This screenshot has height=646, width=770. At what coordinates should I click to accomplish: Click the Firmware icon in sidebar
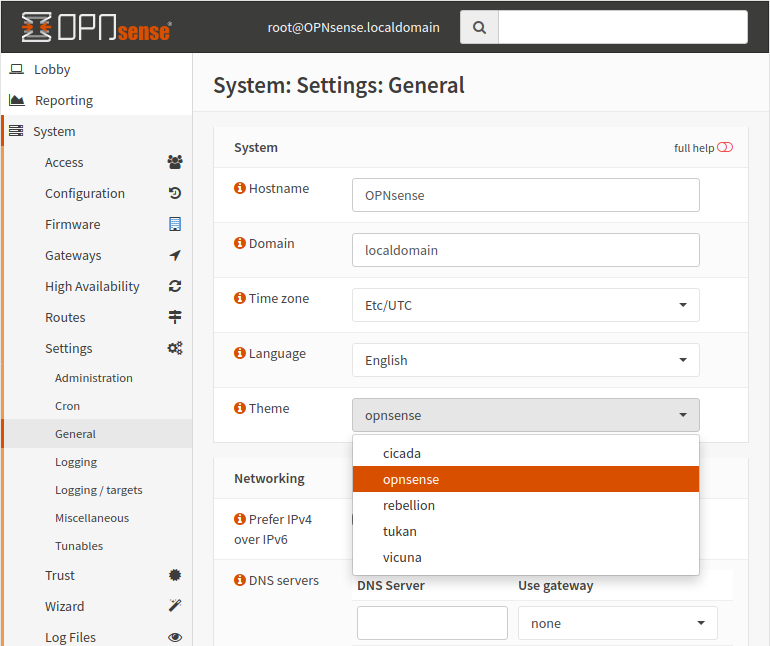[175, 224]
